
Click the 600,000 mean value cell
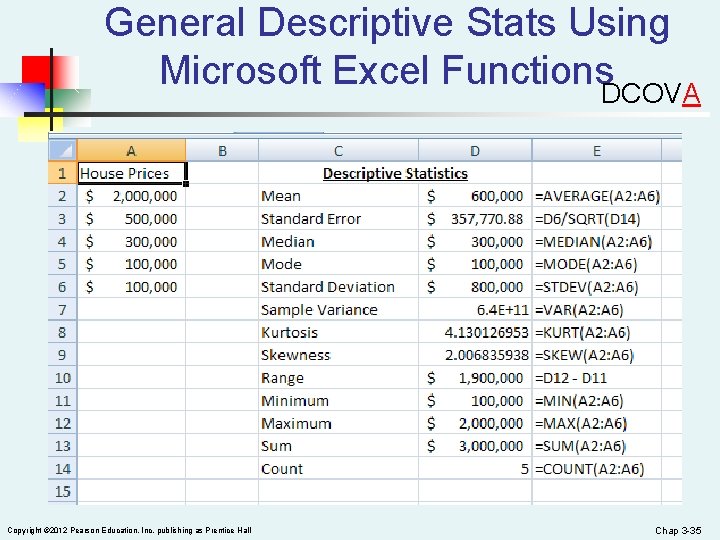475,196
